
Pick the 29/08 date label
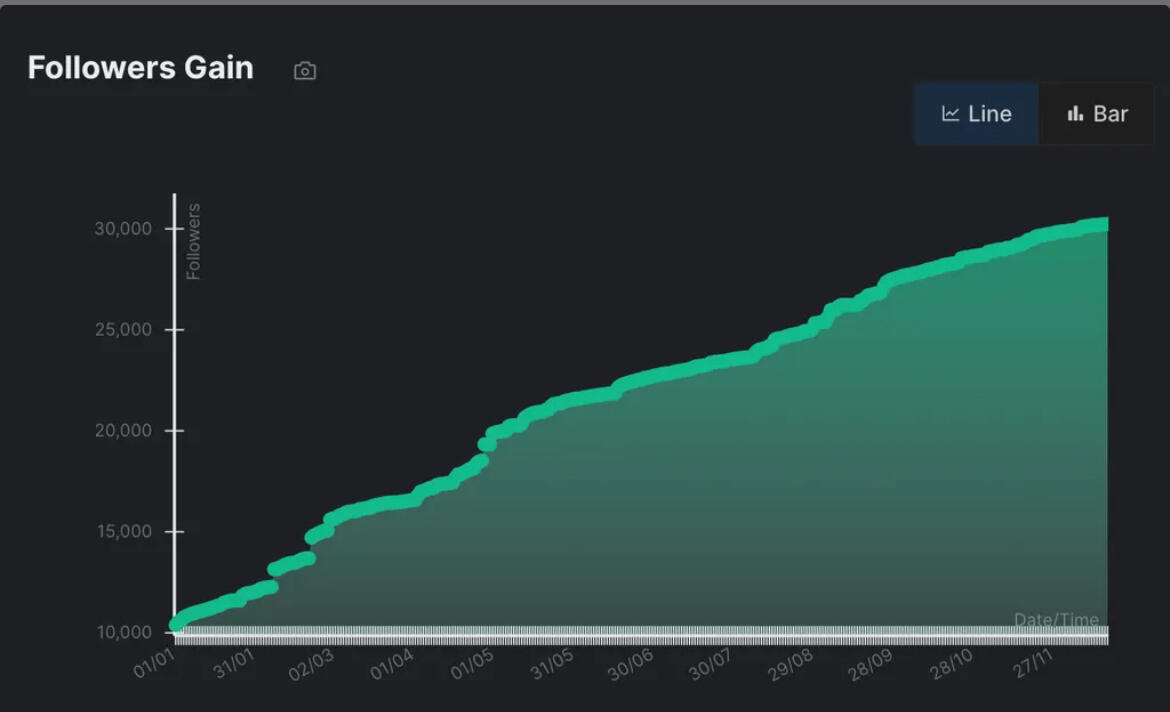[792, 664]
